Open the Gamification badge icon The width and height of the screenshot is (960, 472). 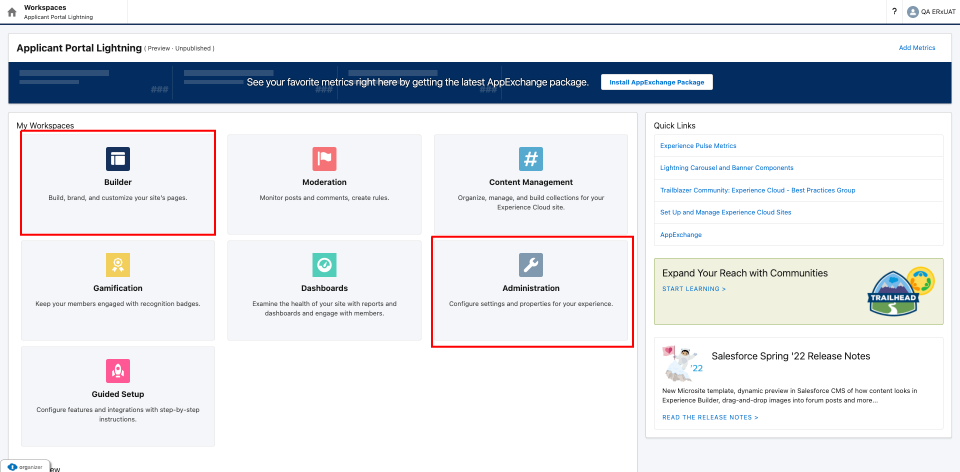click(118, 264)
